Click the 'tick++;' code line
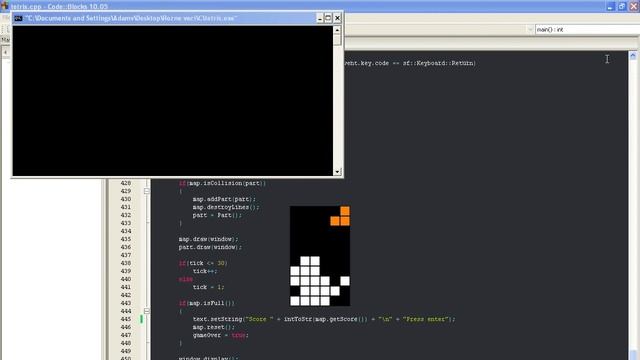The image size is (640, 360). 205,271
